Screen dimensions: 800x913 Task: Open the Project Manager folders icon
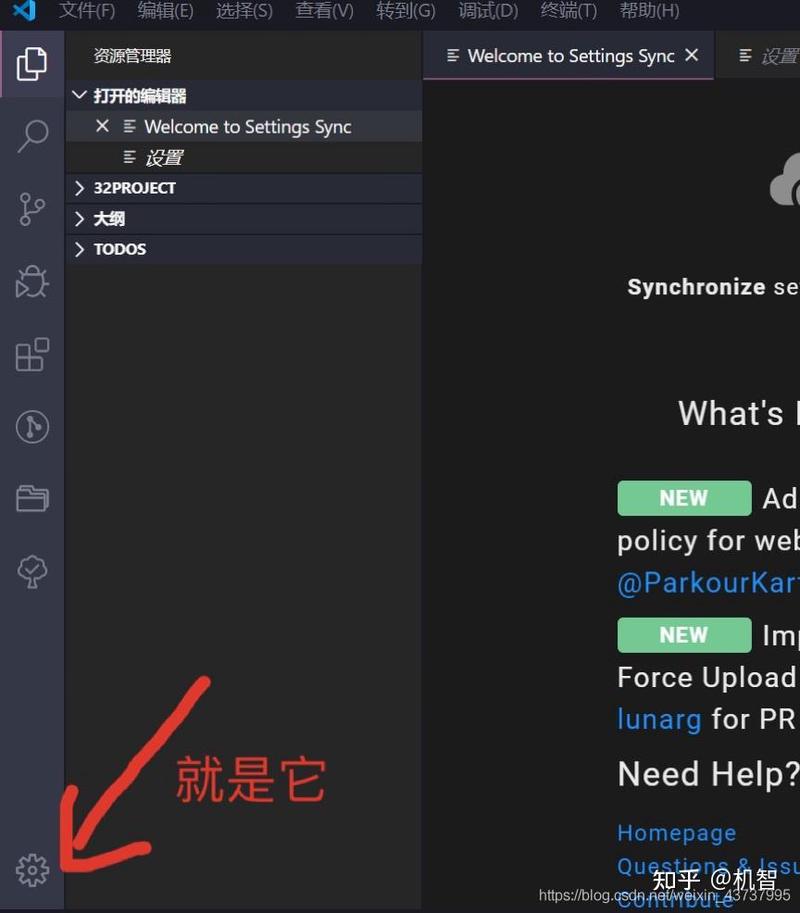[x=32, y=498]
